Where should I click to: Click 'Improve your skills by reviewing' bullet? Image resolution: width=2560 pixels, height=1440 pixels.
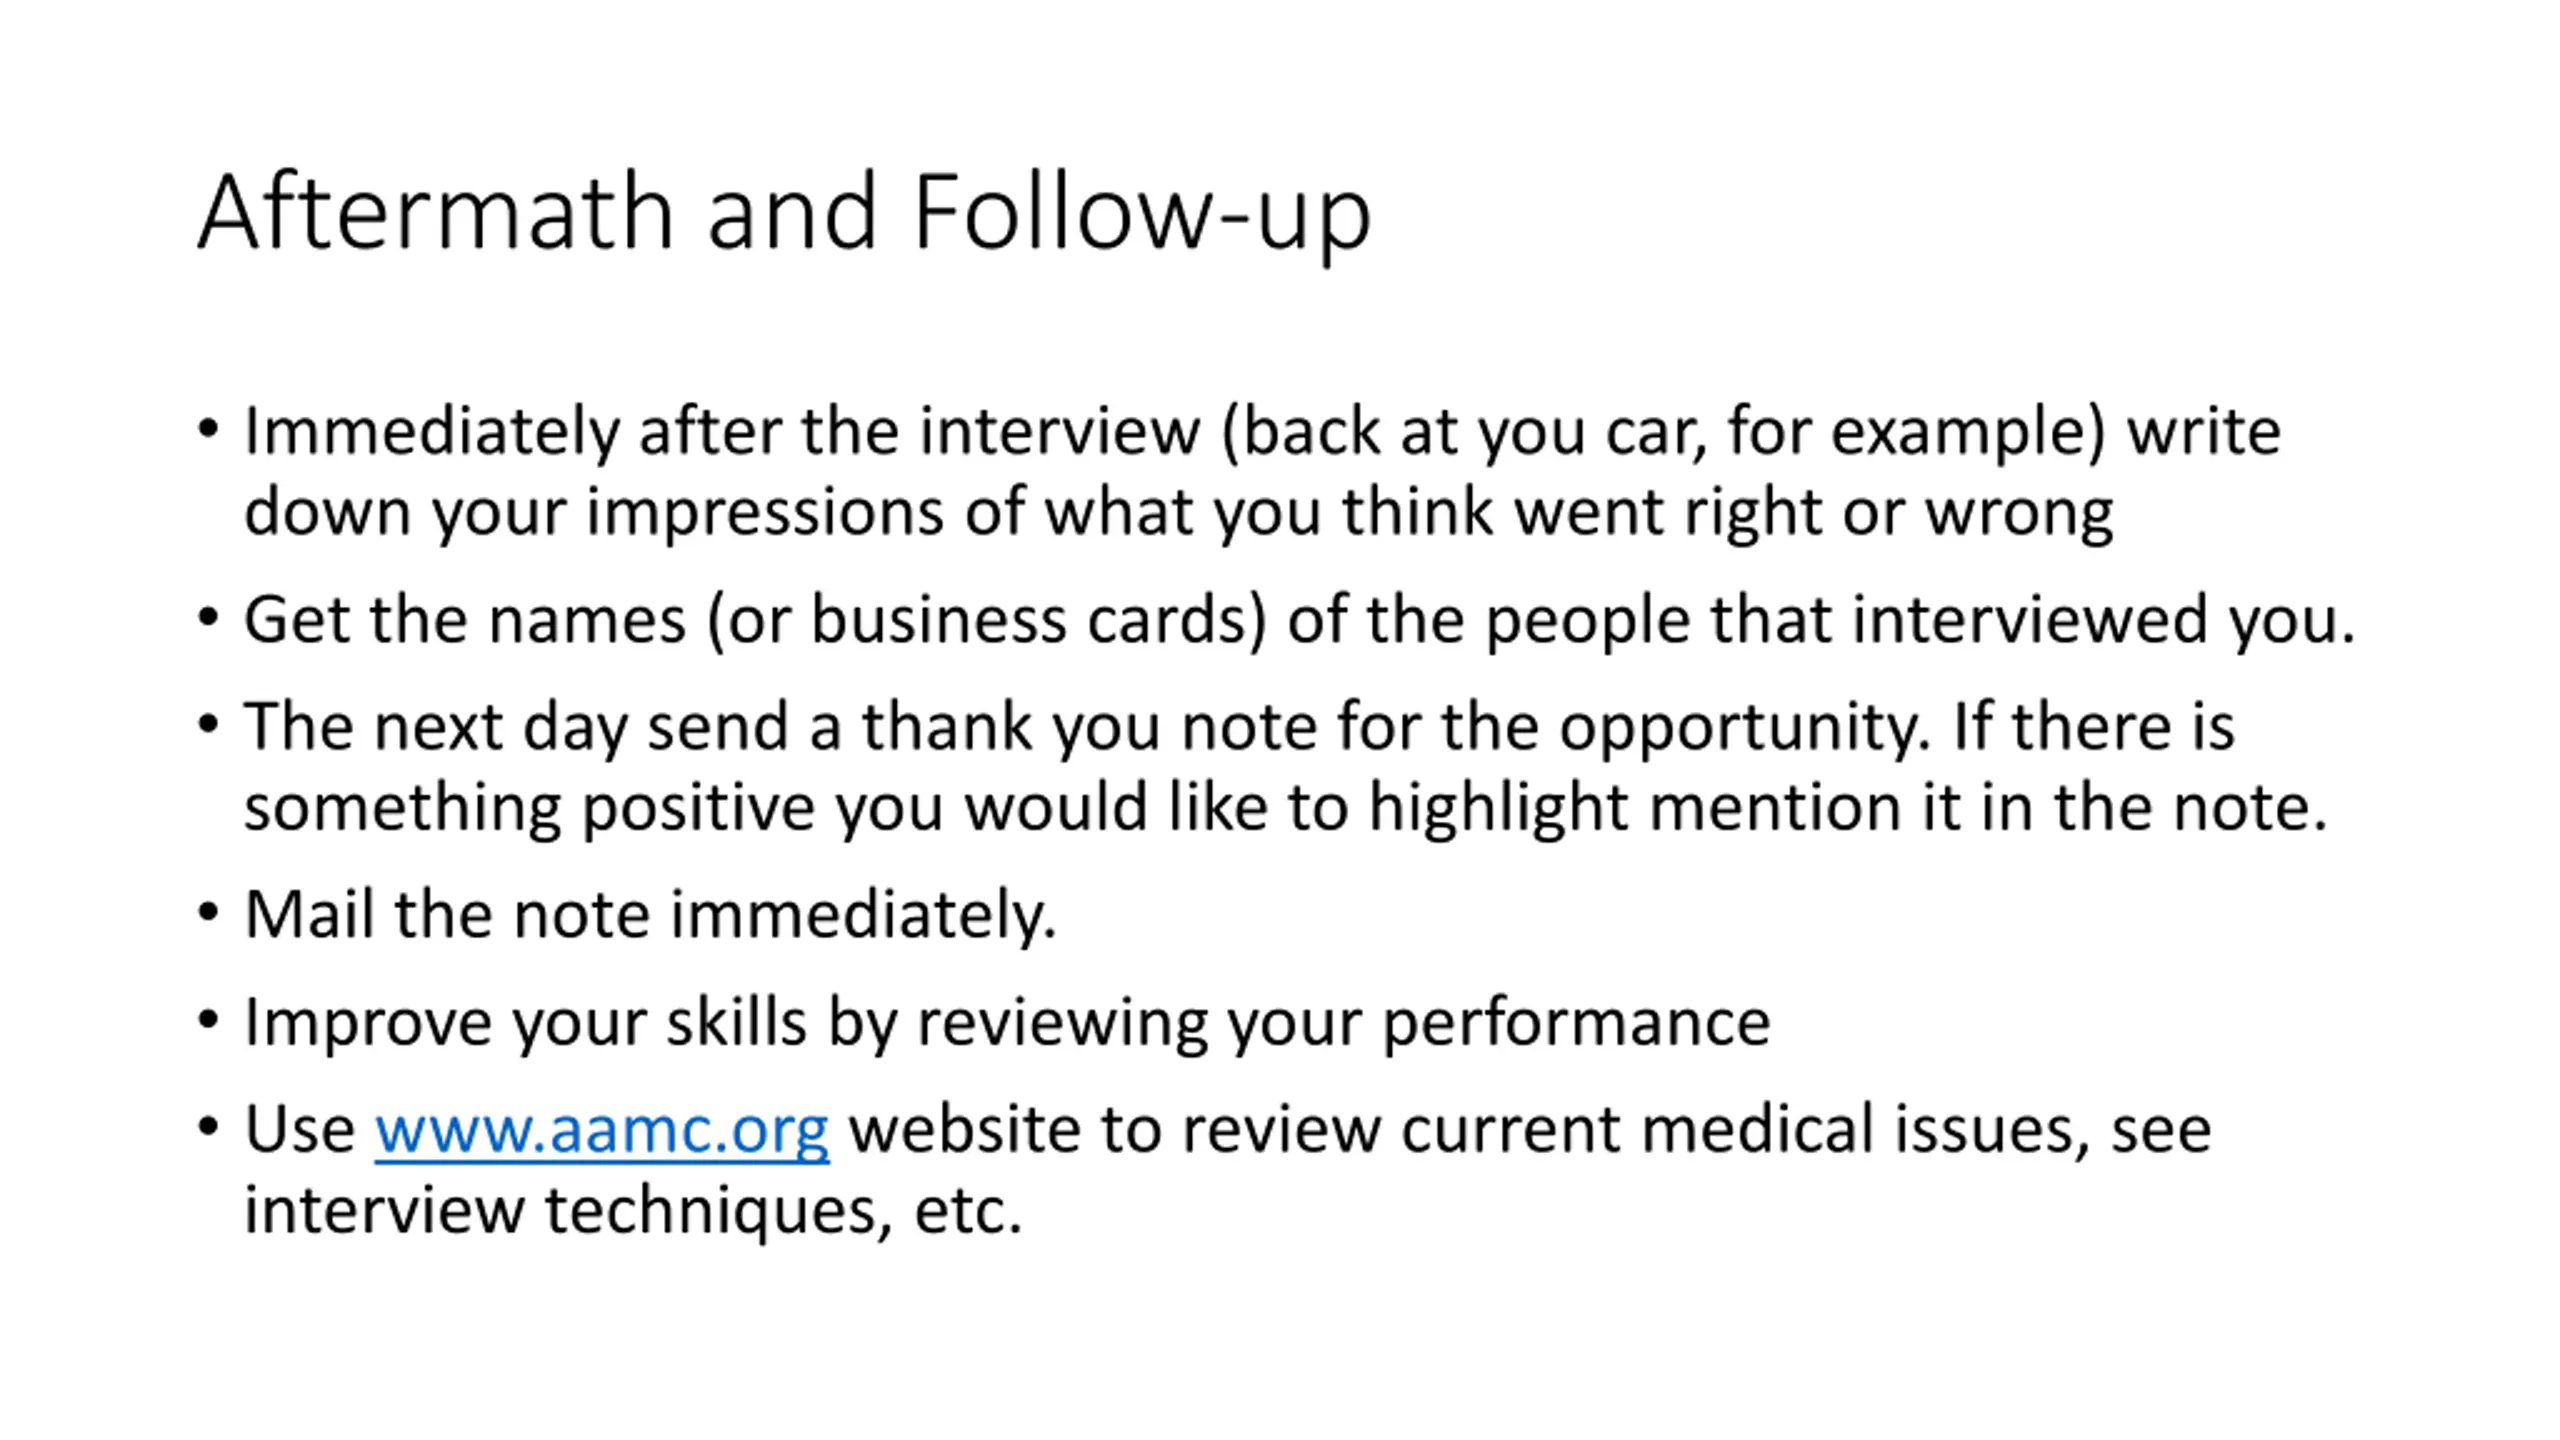click(1007, 1023)
